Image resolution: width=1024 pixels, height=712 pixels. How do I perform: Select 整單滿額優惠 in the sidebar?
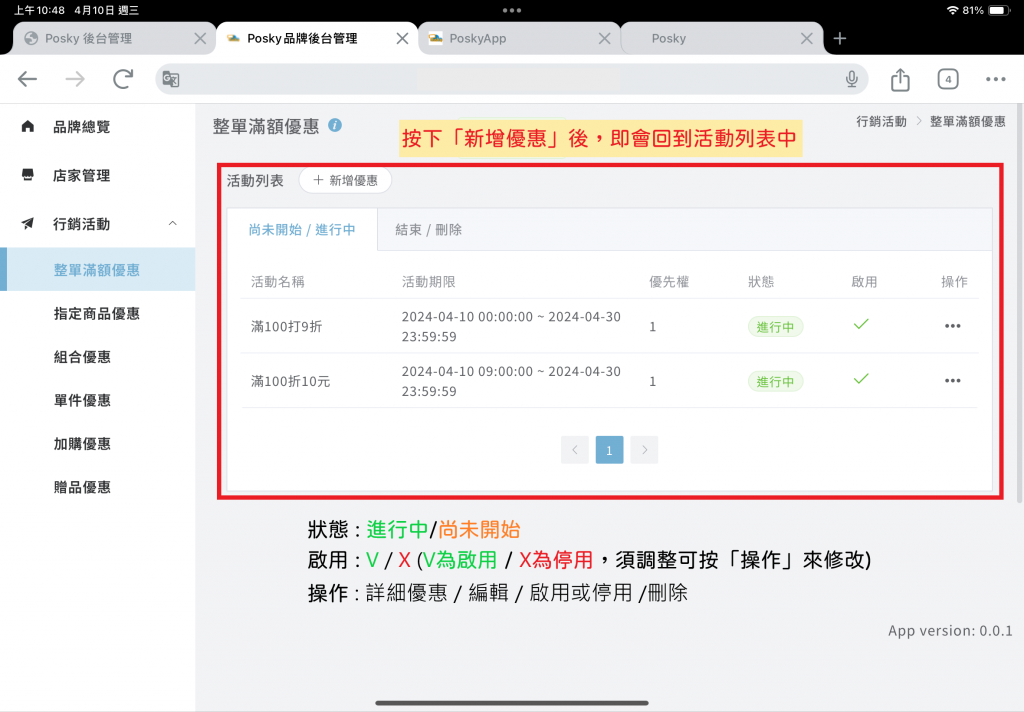click(x=97, y=269)
